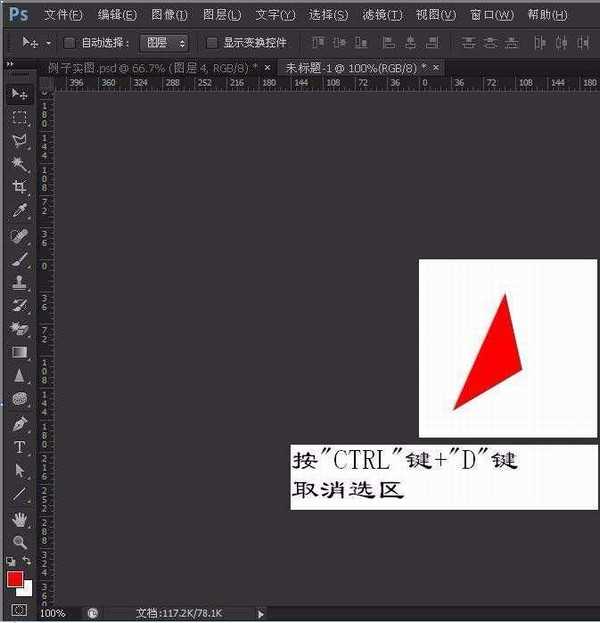Select the Polygonal Lasso tool
This screenshot has height=623, width=600.
coord(19,141)
